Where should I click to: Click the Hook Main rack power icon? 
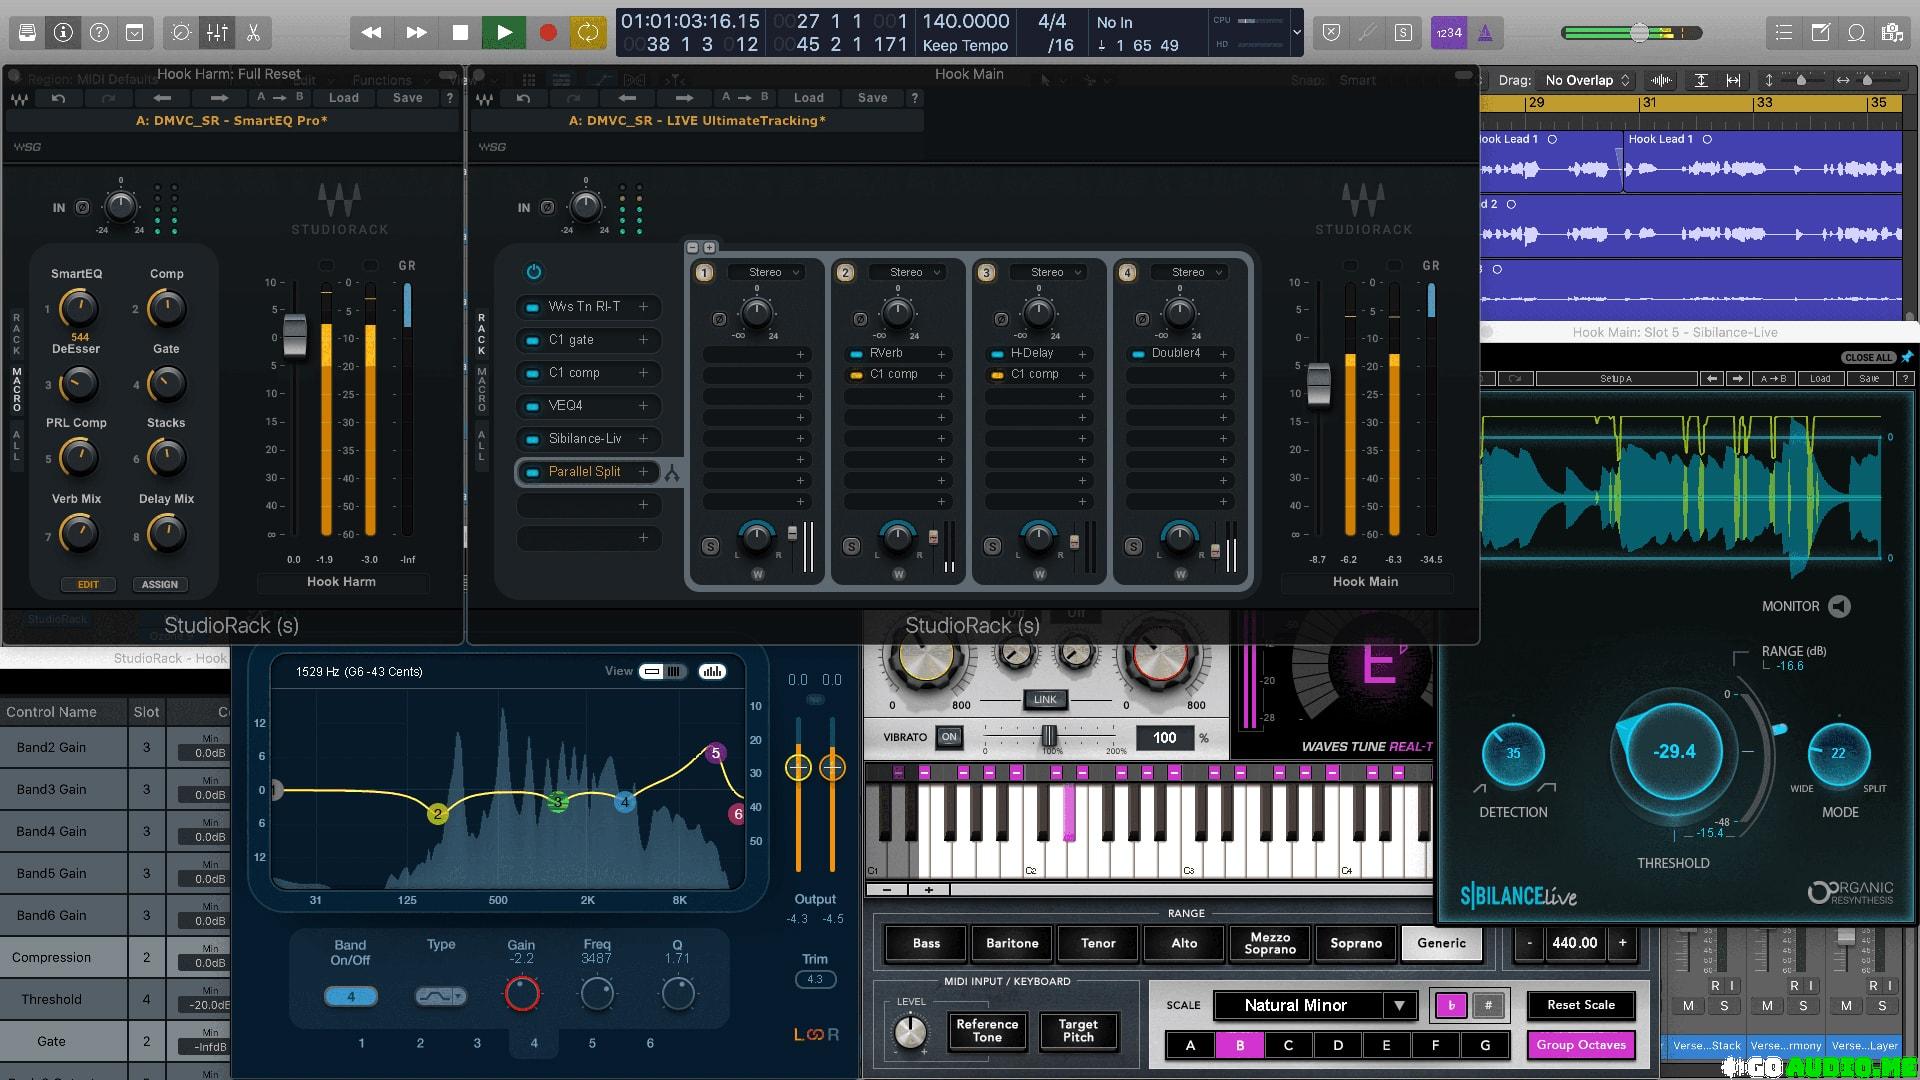pyautogui.click(x=533, y=272)
